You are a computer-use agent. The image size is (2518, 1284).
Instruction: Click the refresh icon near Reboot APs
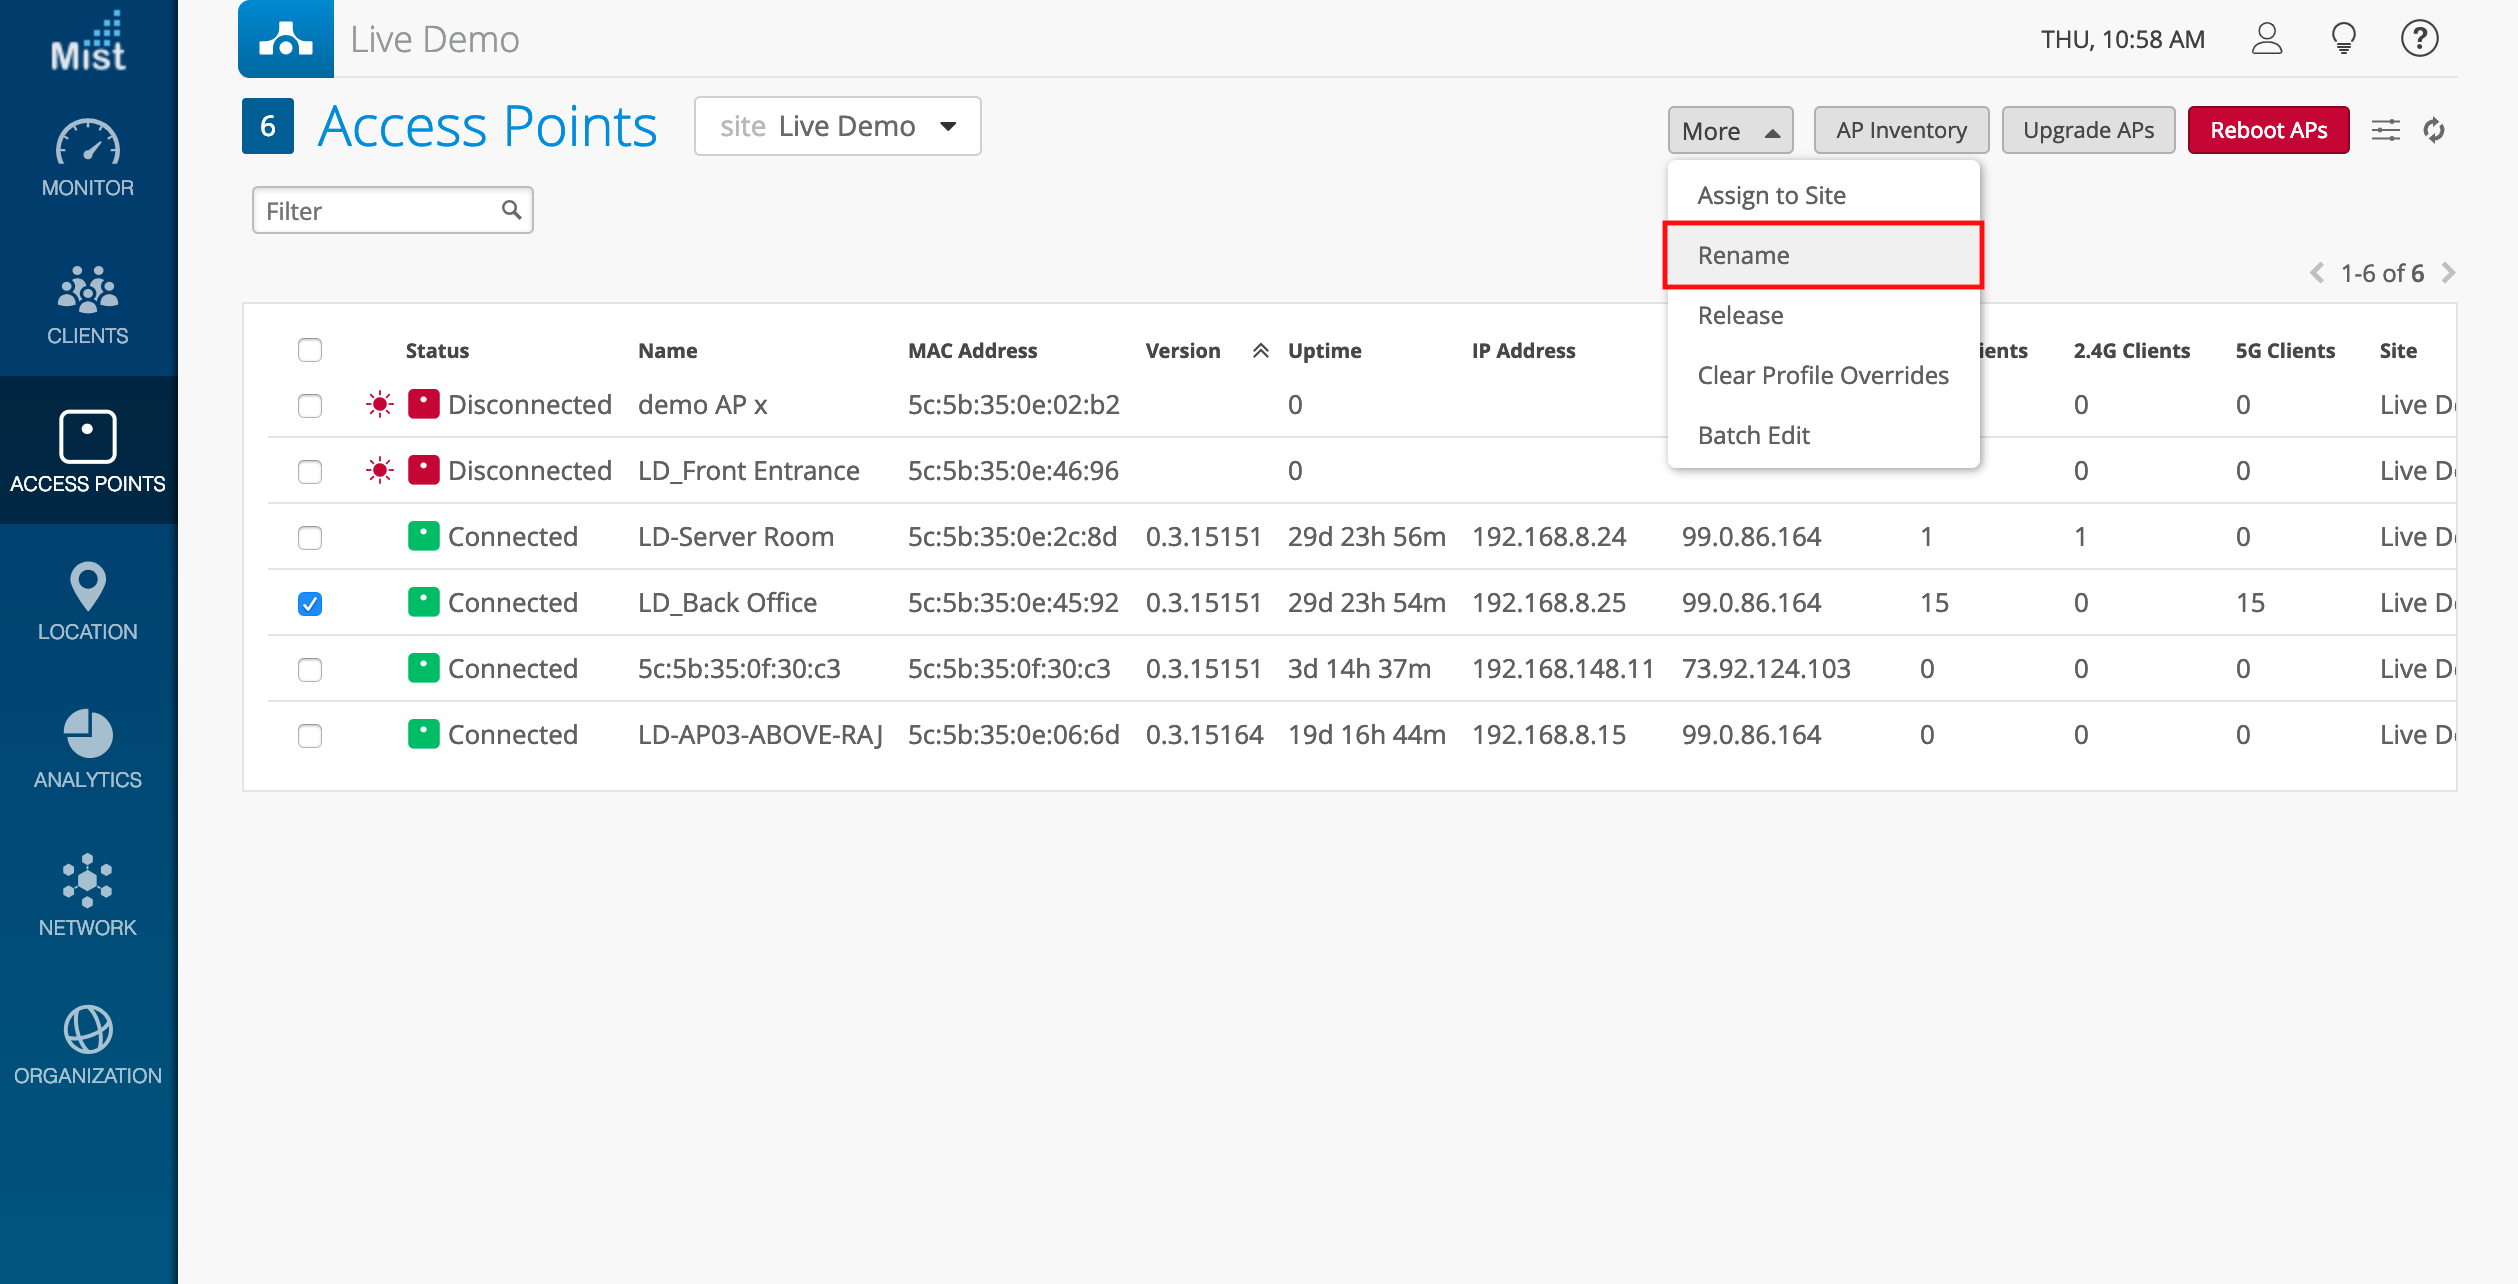(x=2433, y=130)
